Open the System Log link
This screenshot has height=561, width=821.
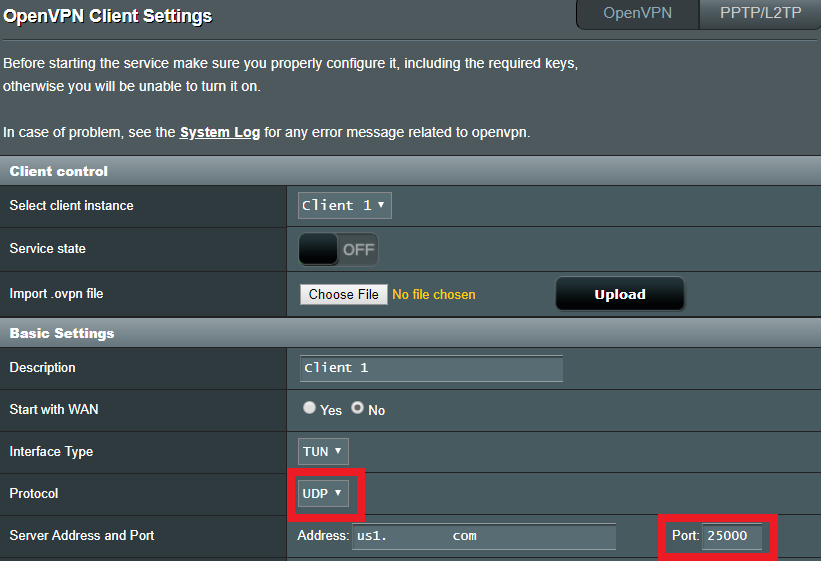pyautogui.click(x=220, y=133)
